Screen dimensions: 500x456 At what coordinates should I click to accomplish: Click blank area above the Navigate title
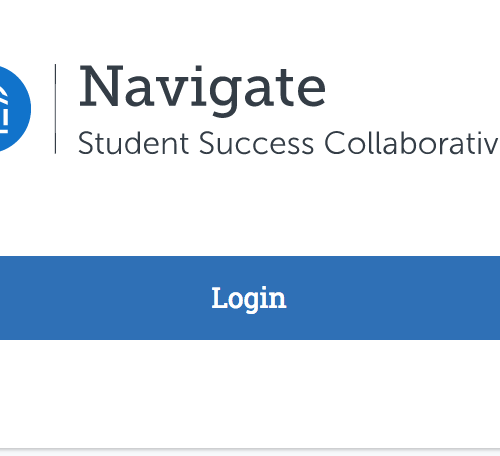250,30
